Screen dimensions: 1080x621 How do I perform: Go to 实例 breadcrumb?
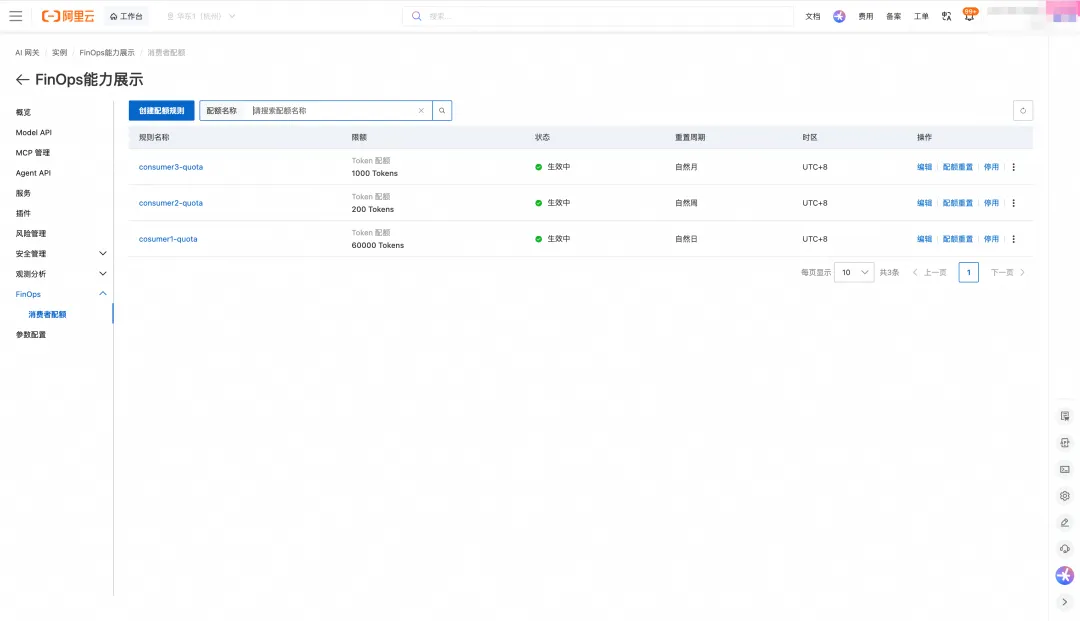pyautogui.click(x=60, y=52)
